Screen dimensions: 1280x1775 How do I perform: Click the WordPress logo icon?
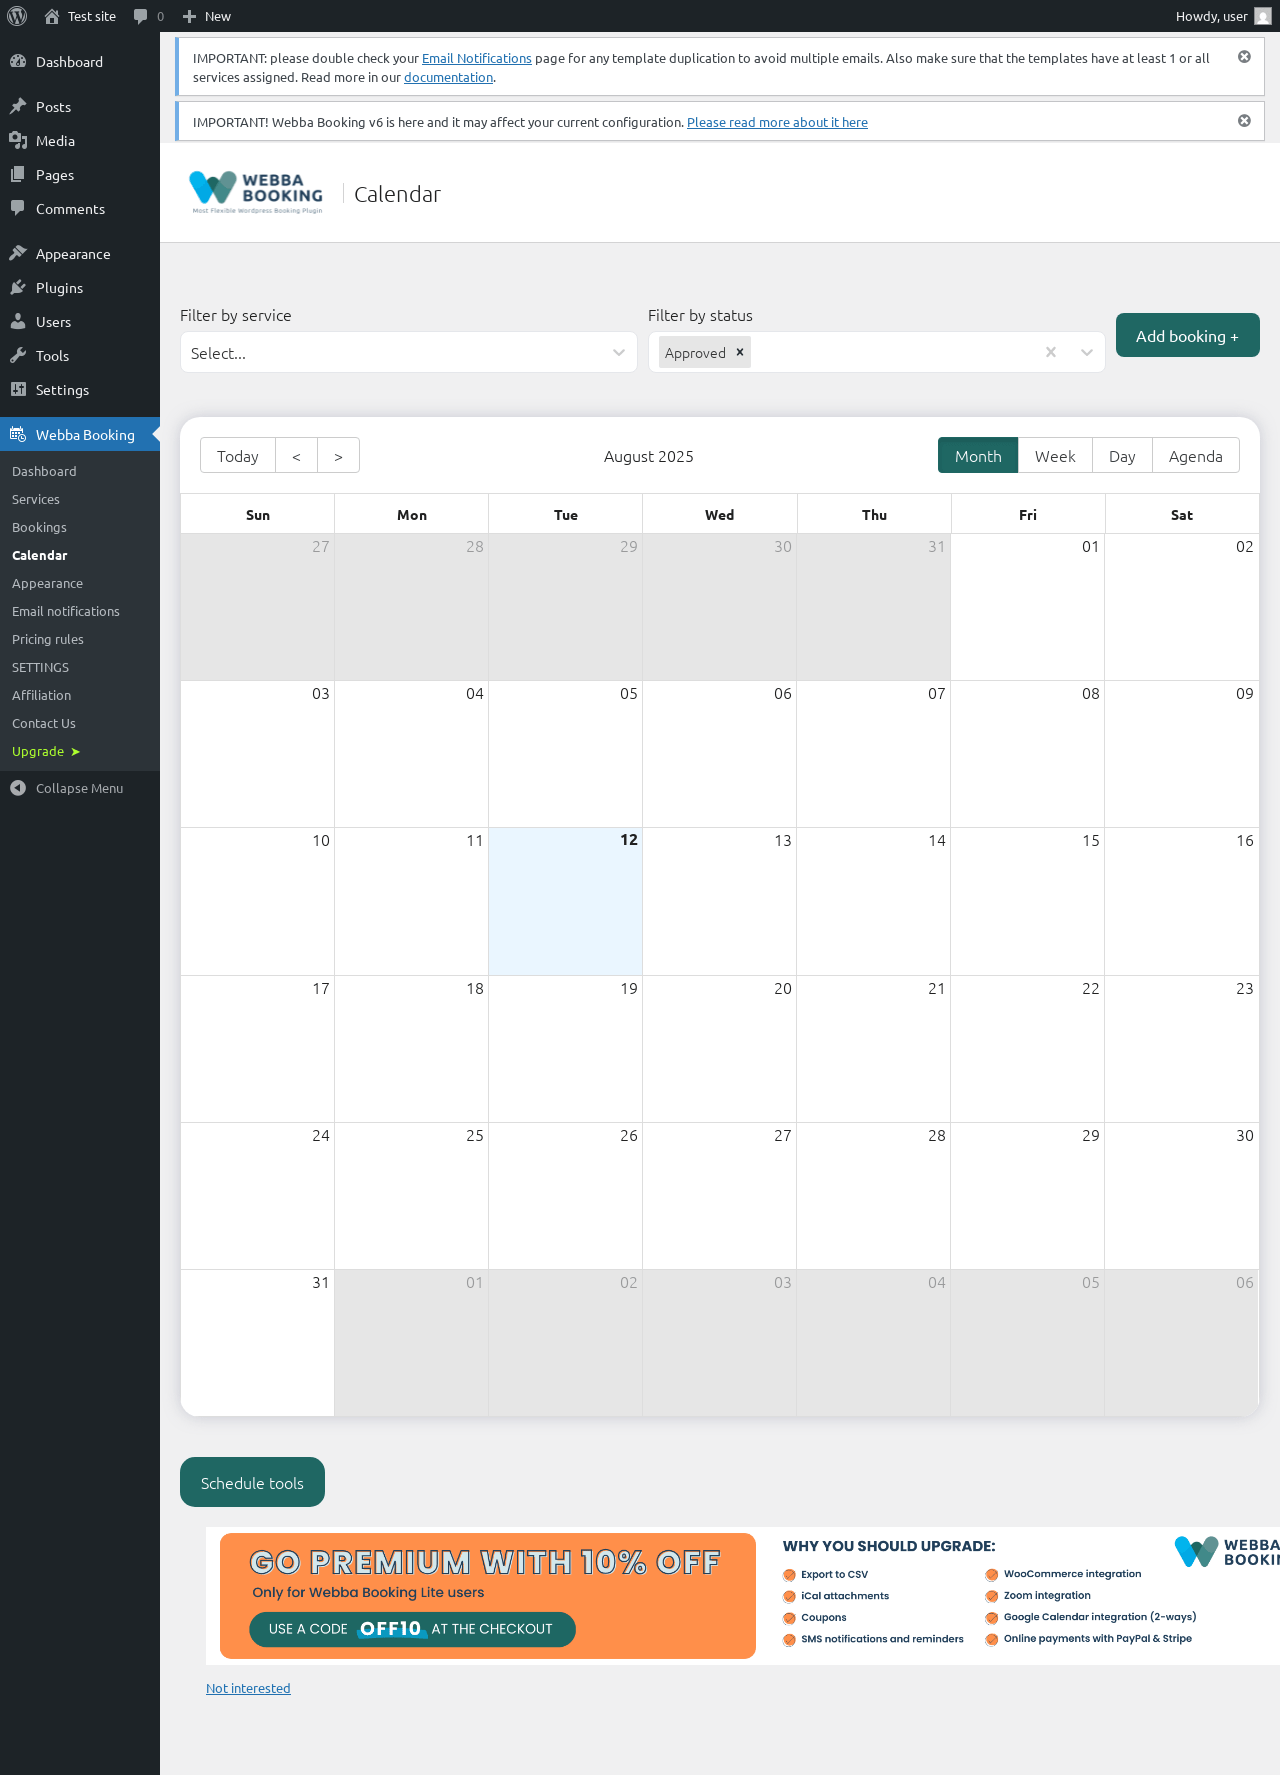click(x=17, y=16)
